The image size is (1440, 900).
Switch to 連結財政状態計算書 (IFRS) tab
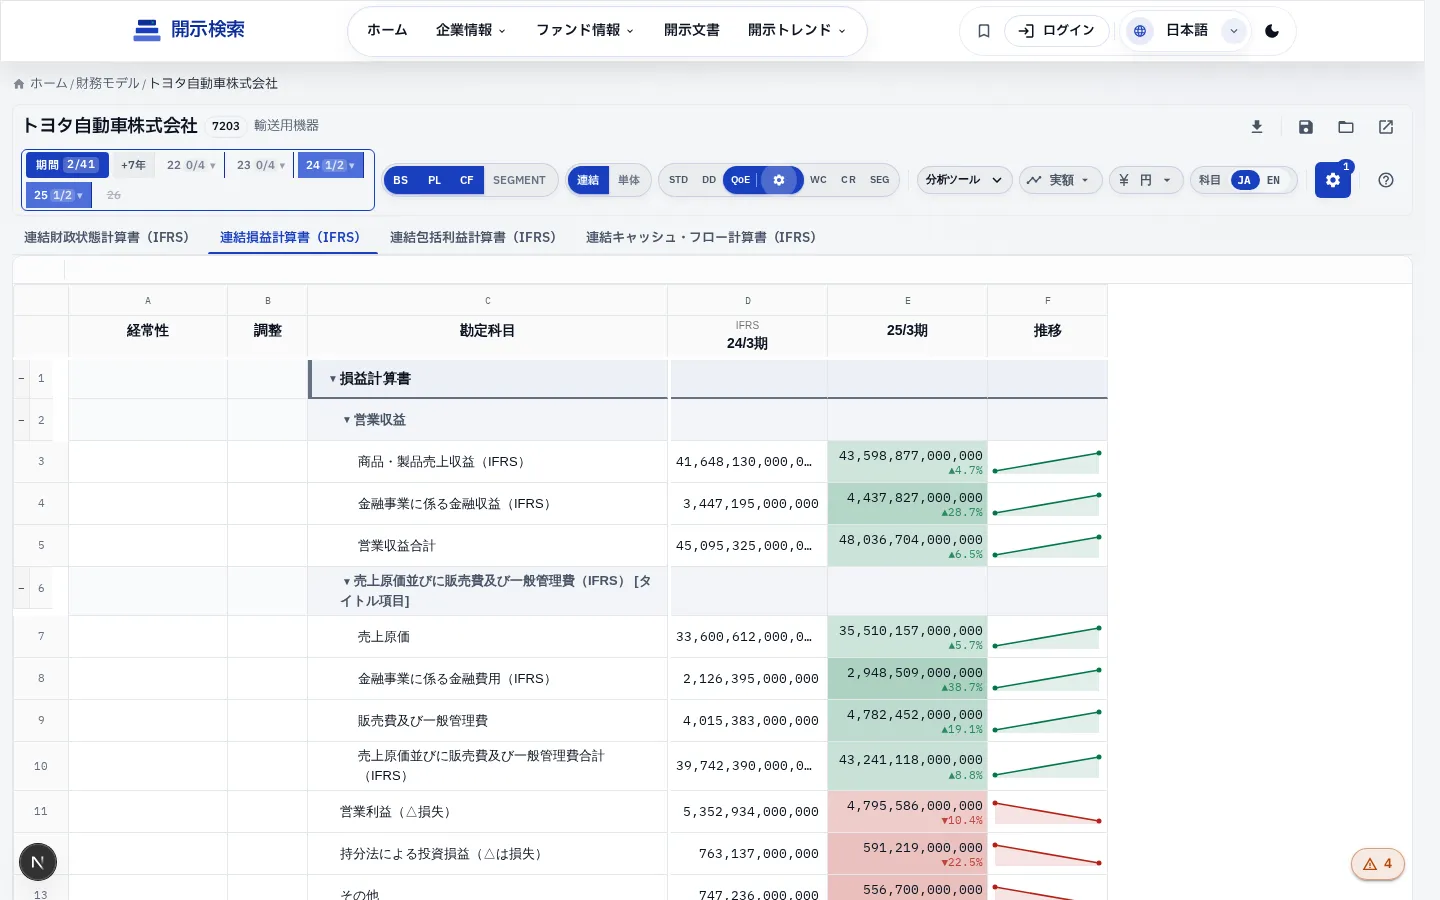click(x=106, y=238)
